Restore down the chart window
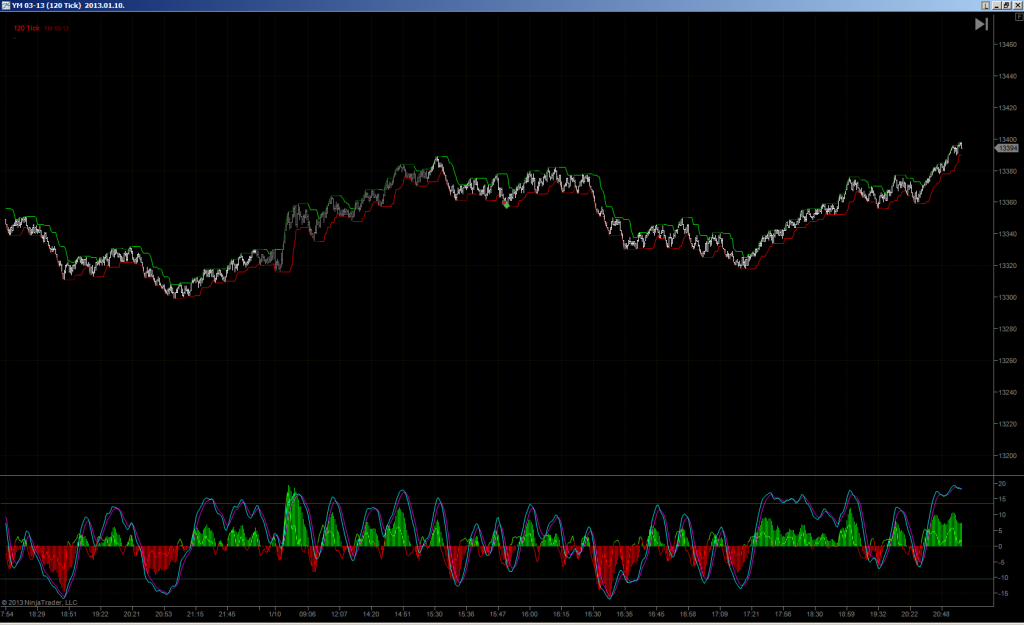This screenshot has height=625, width=1024. pyautogui.click(x=1007, y=5)
